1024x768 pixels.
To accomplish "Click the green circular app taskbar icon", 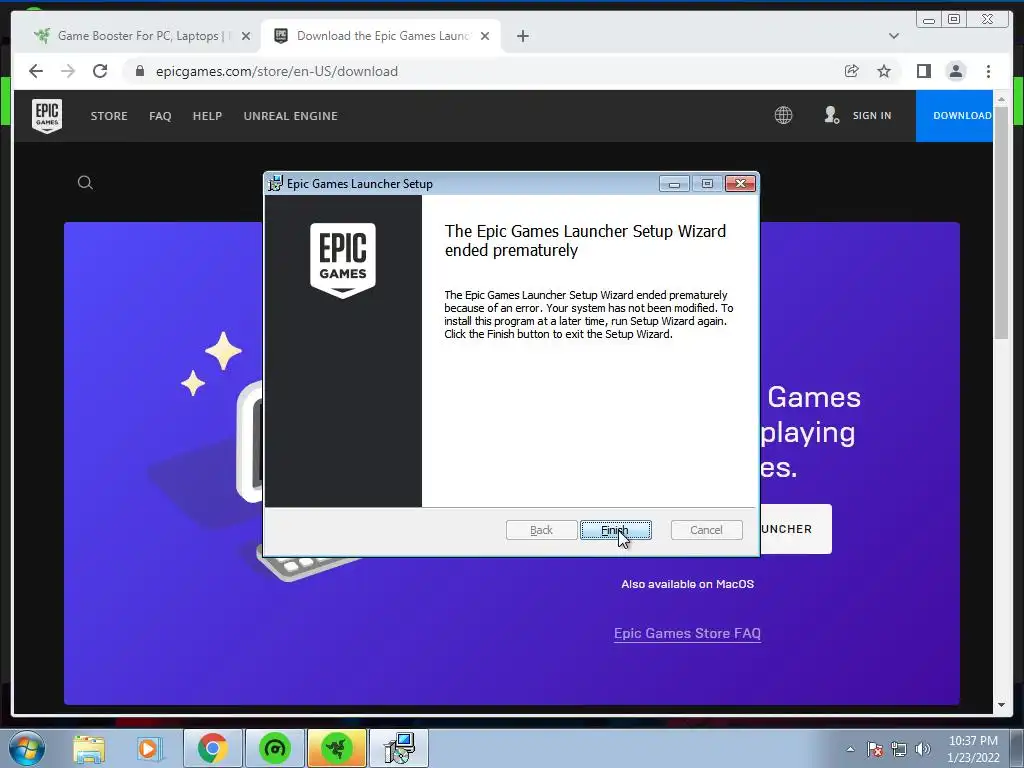I will point(274,748).
